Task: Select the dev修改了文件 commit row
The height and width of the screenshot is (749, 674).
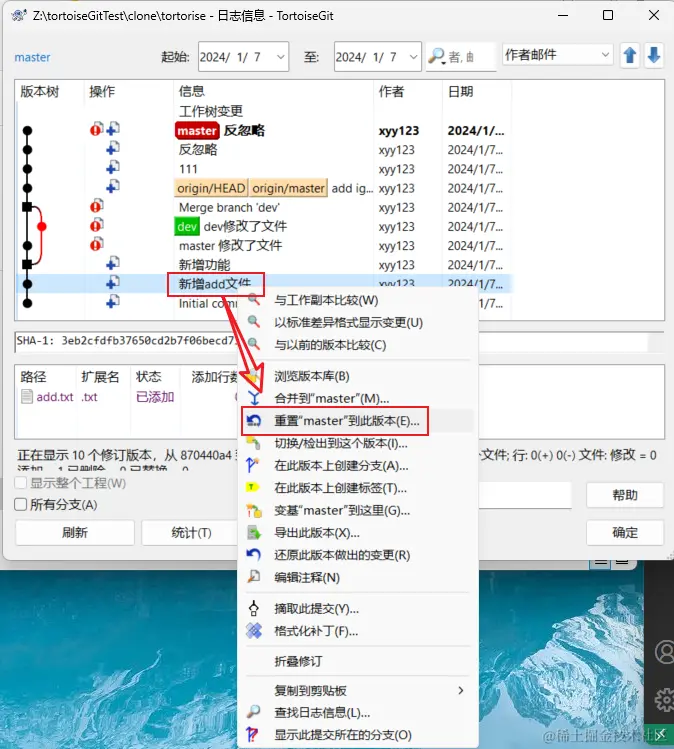Action: pyautogui.click(x=263, y=226)
